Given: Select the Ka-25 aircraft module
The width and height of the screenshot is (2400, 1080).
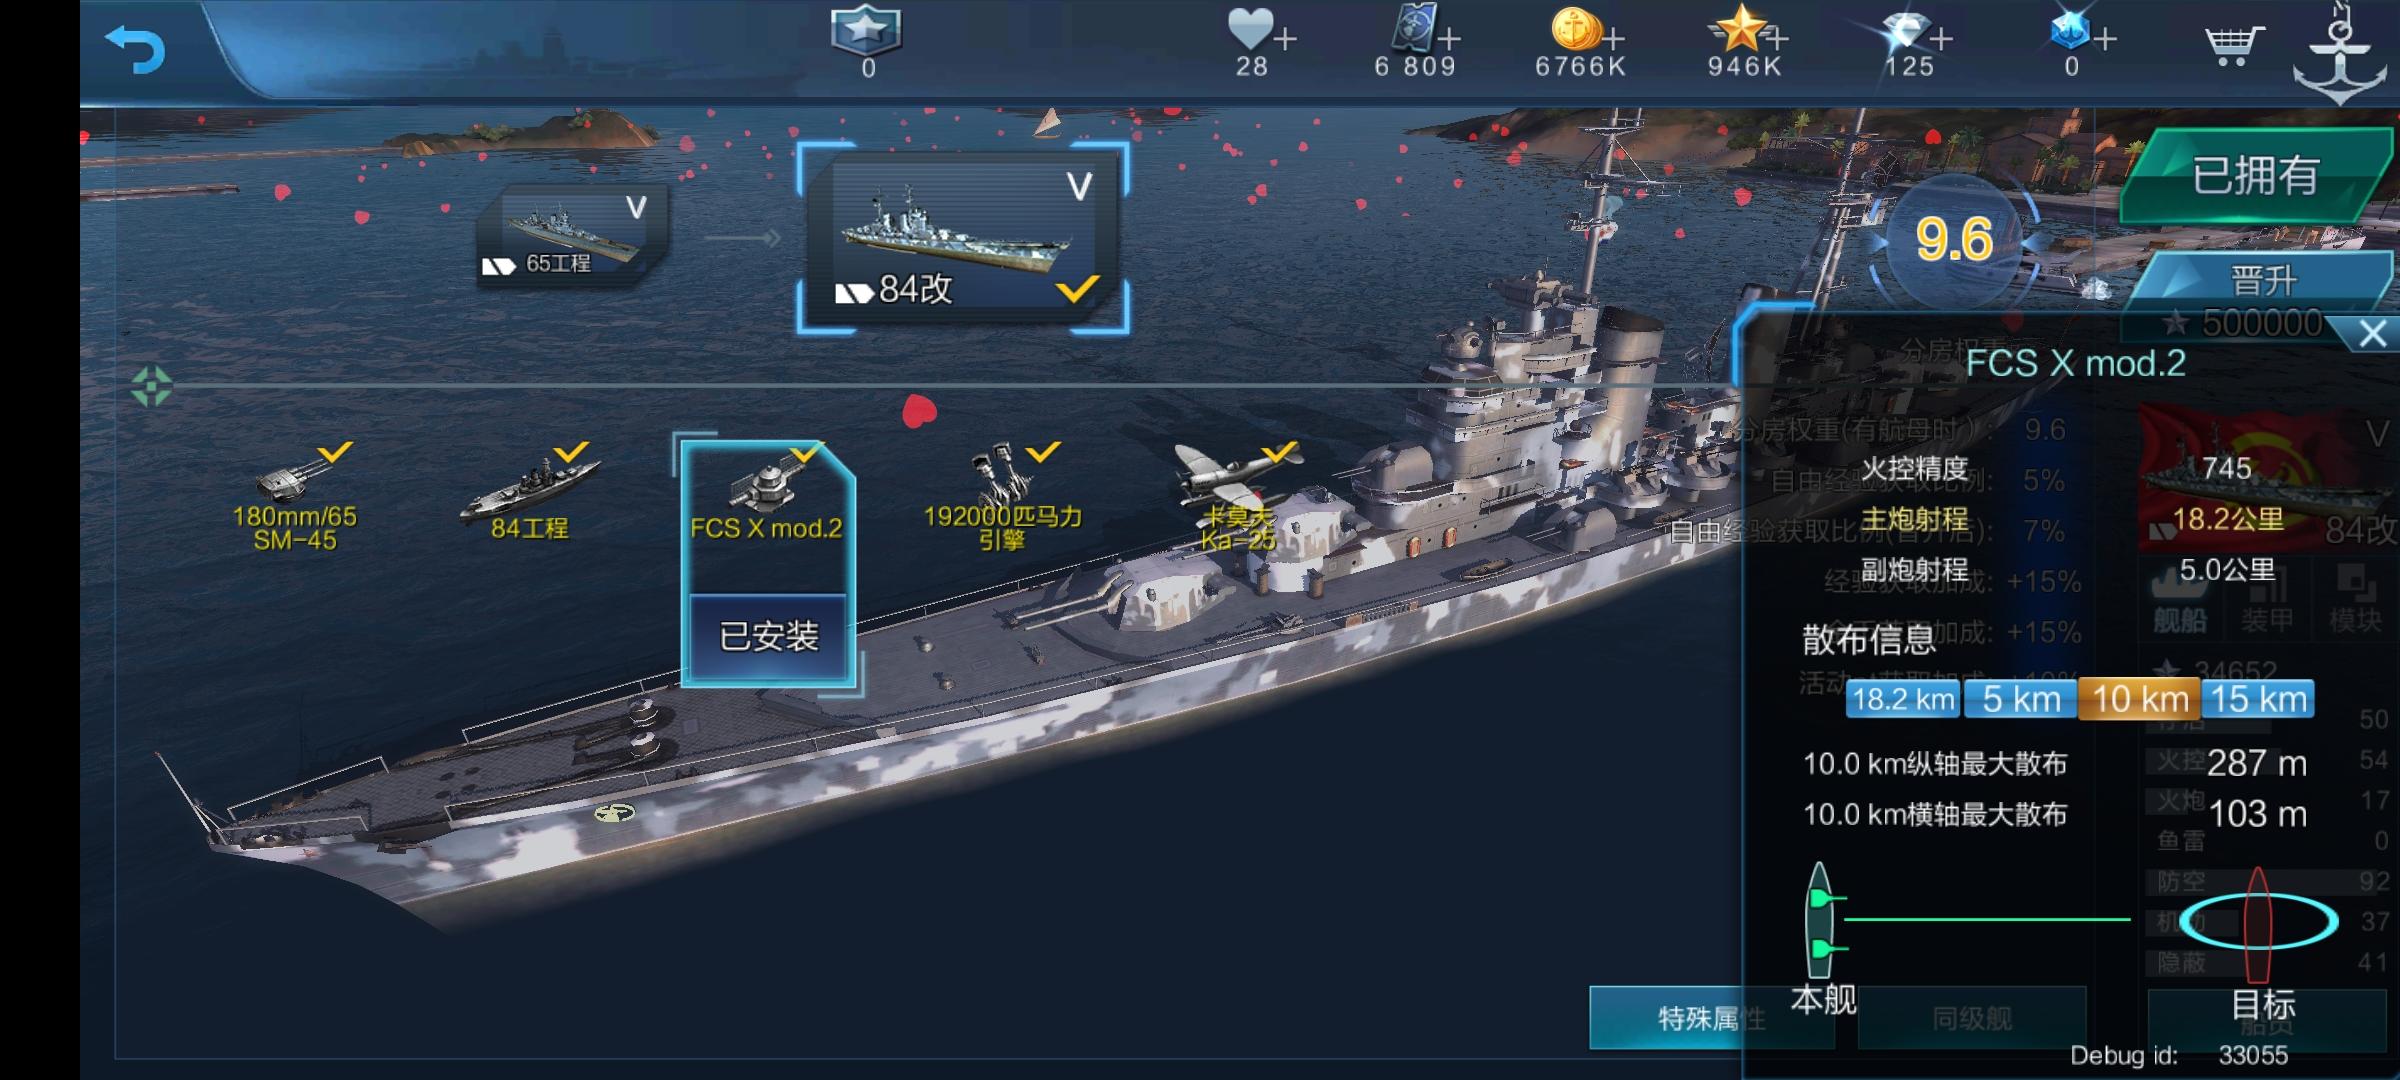Looking at the screenshot, I should coord(1238,497).
